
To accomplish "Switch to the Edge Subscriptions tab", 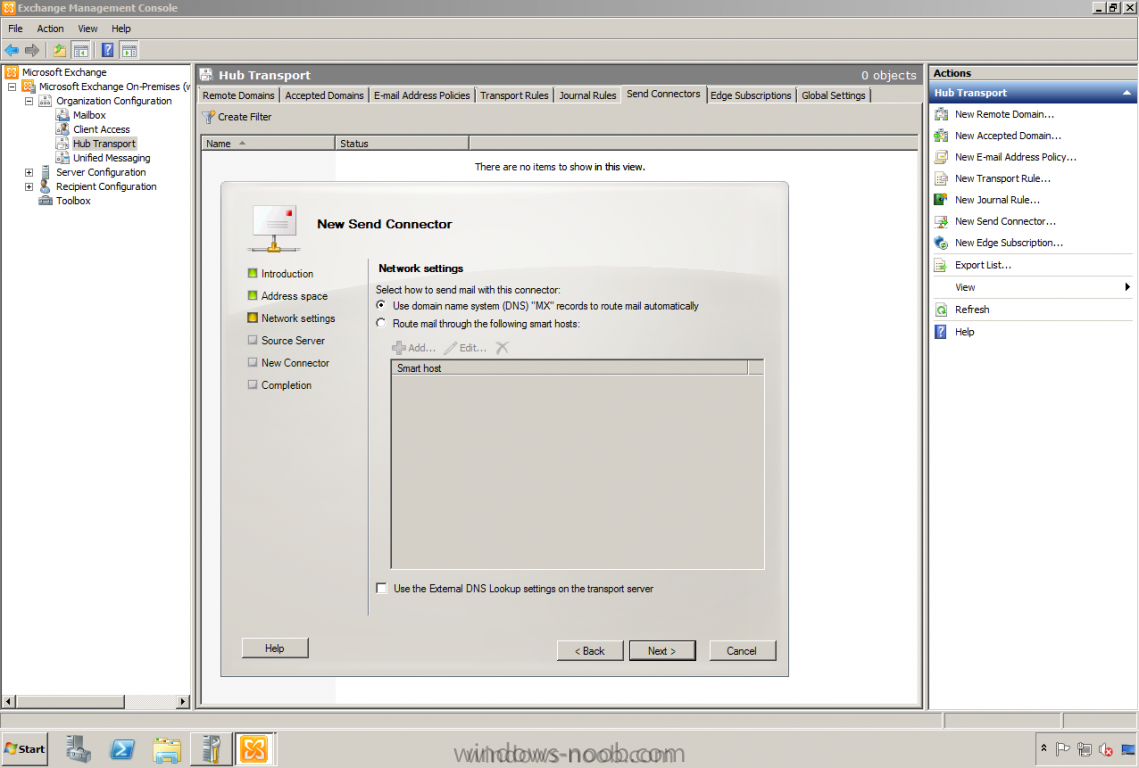I will [750, 95].
